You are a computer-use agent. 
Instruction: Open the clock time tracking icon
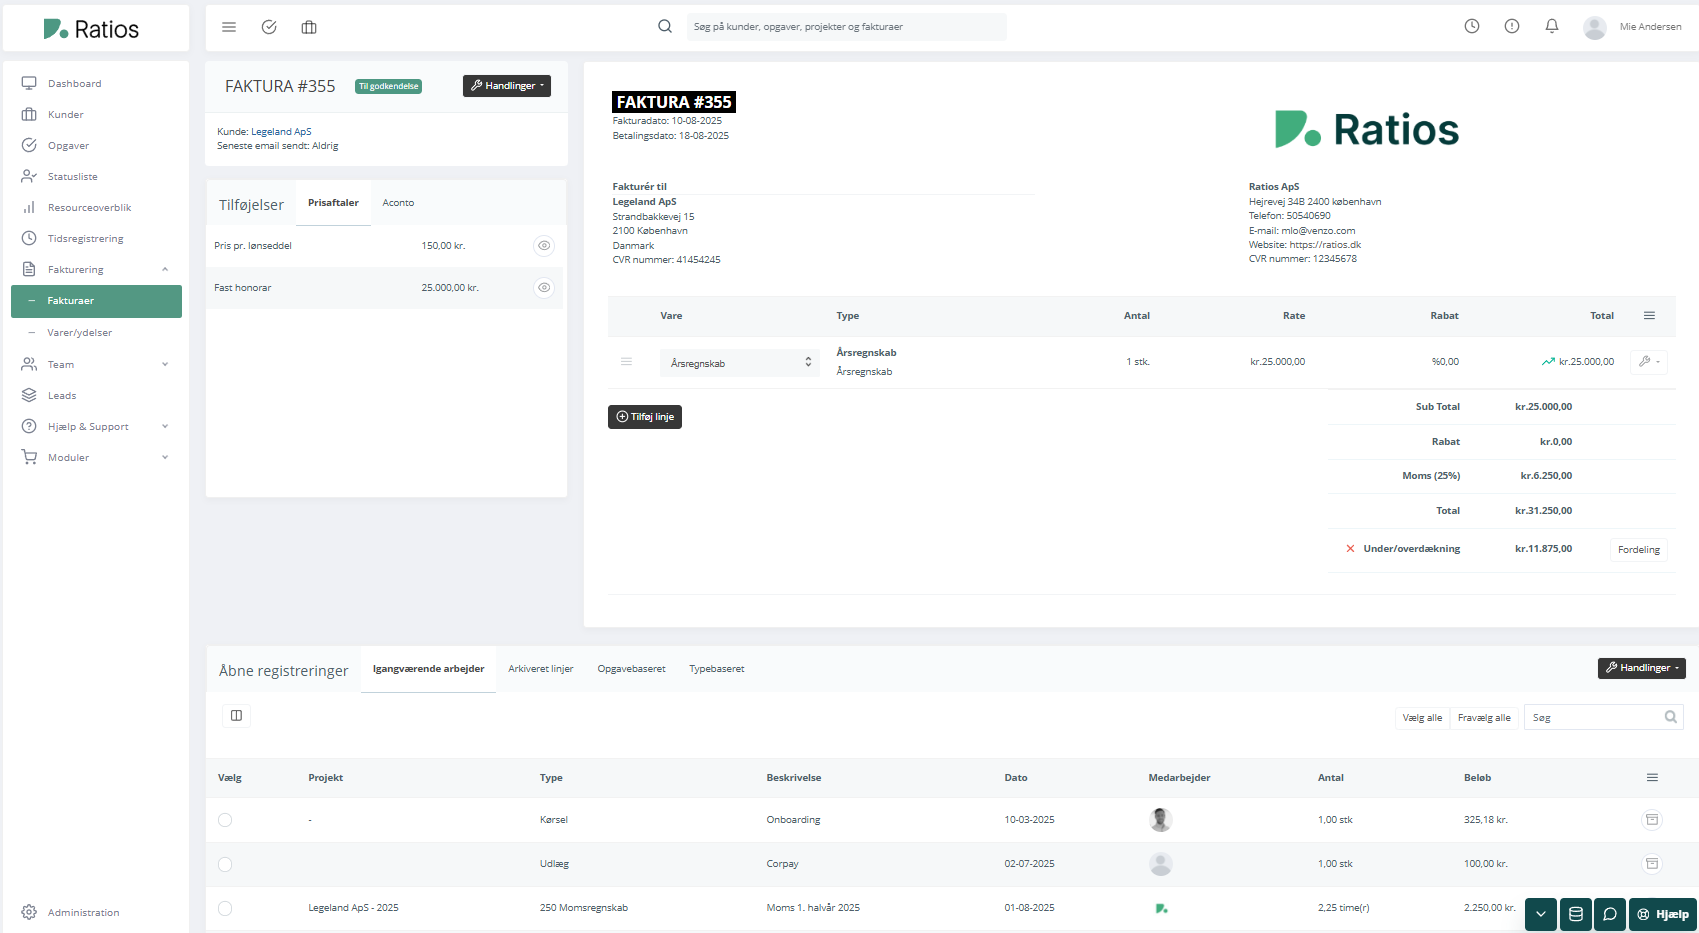tap(1471, 27)
